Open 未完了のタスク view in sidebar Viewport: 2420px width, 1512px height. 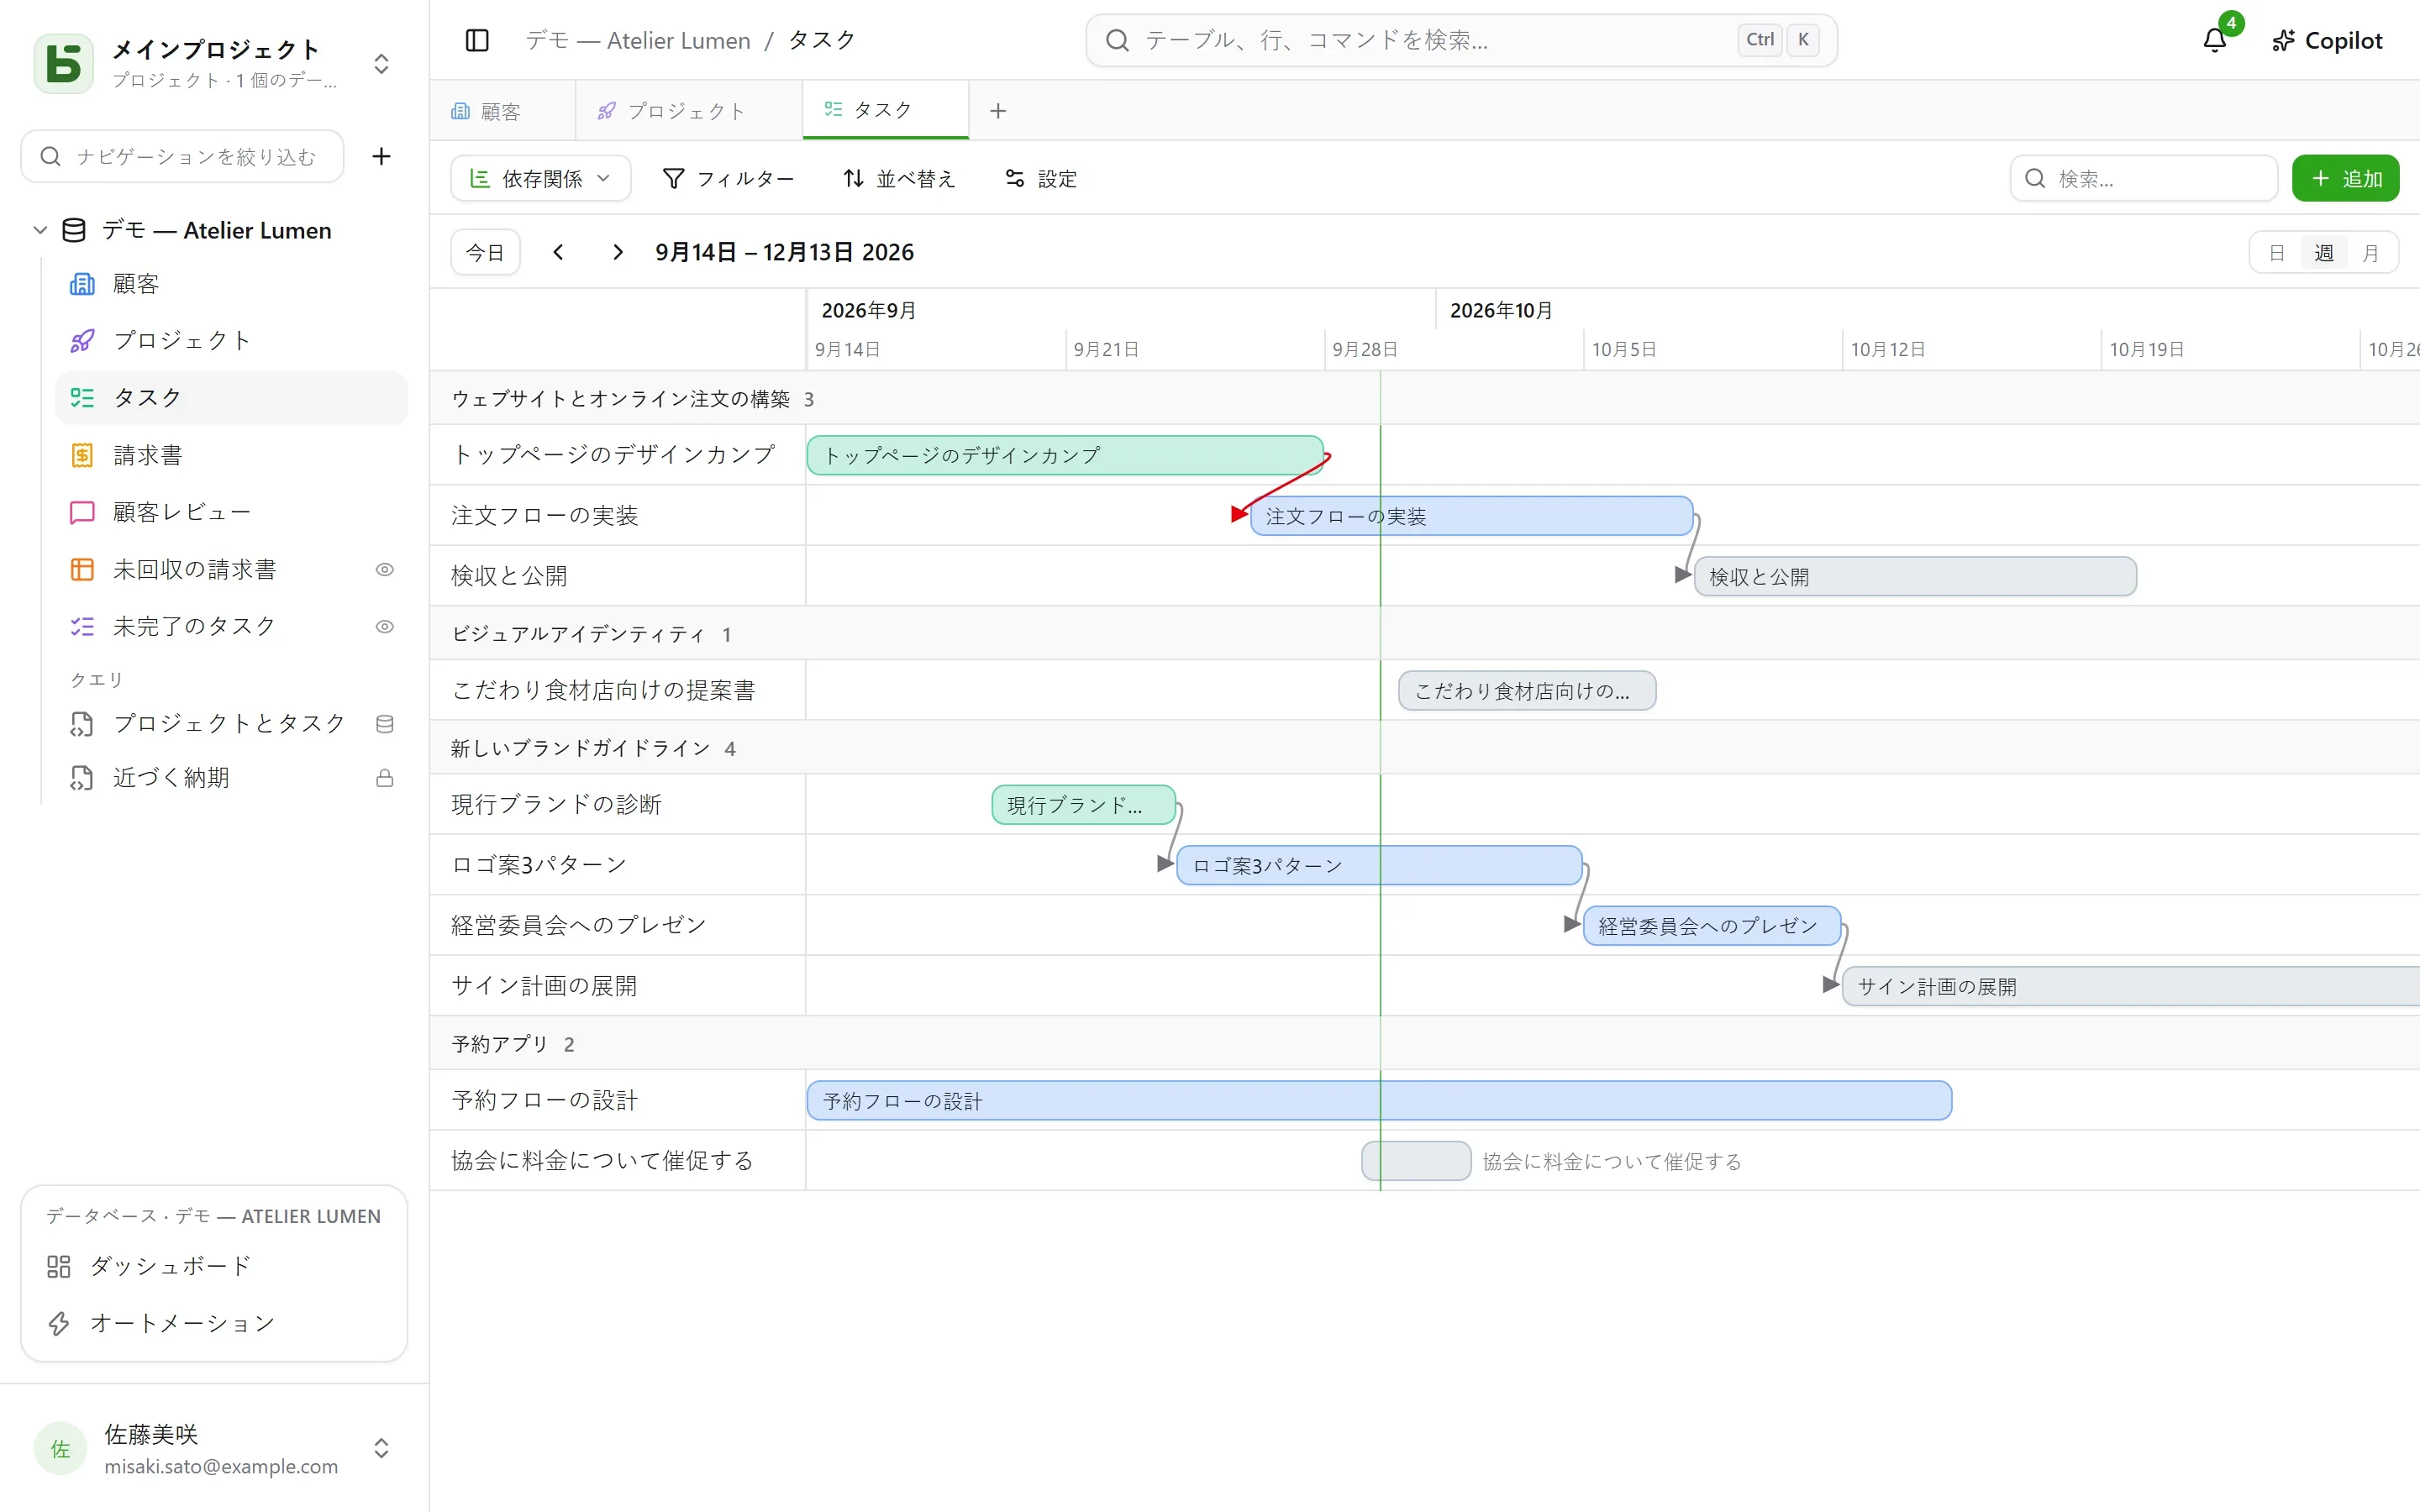(x=231, y=626)
